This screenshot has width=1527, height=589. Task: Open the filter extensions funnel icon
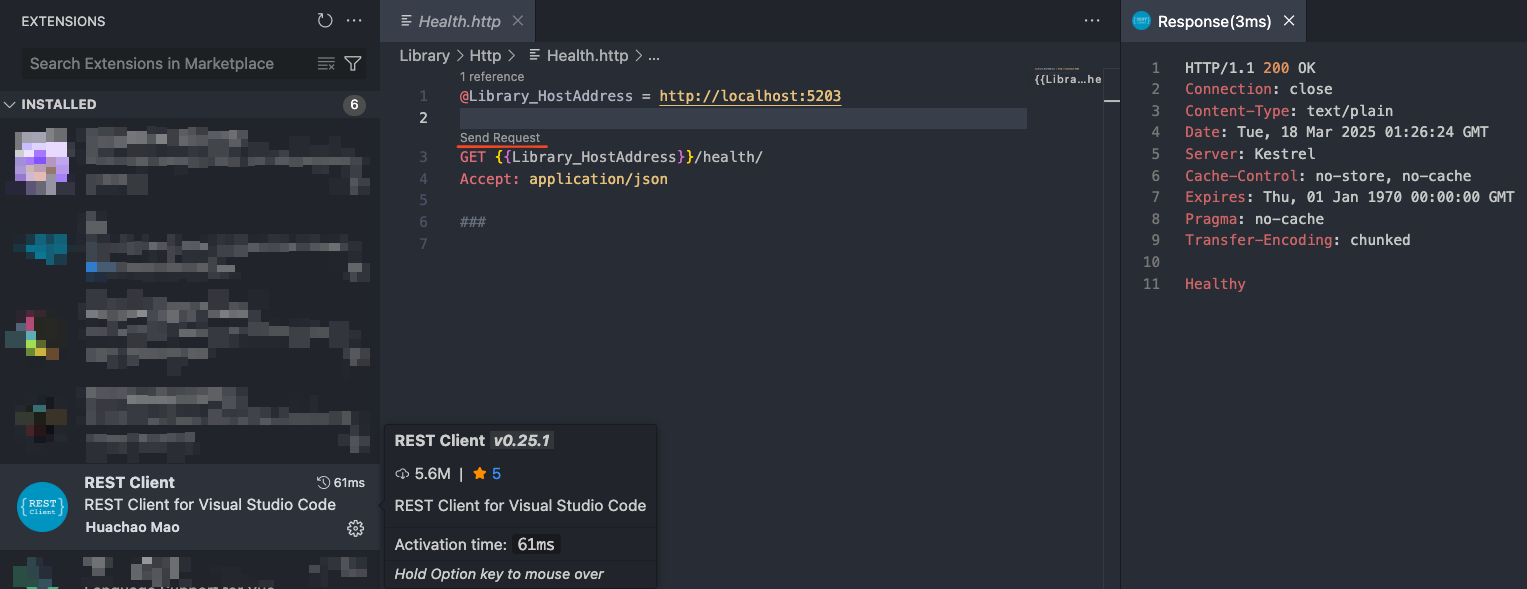click(x=352, y=63)
